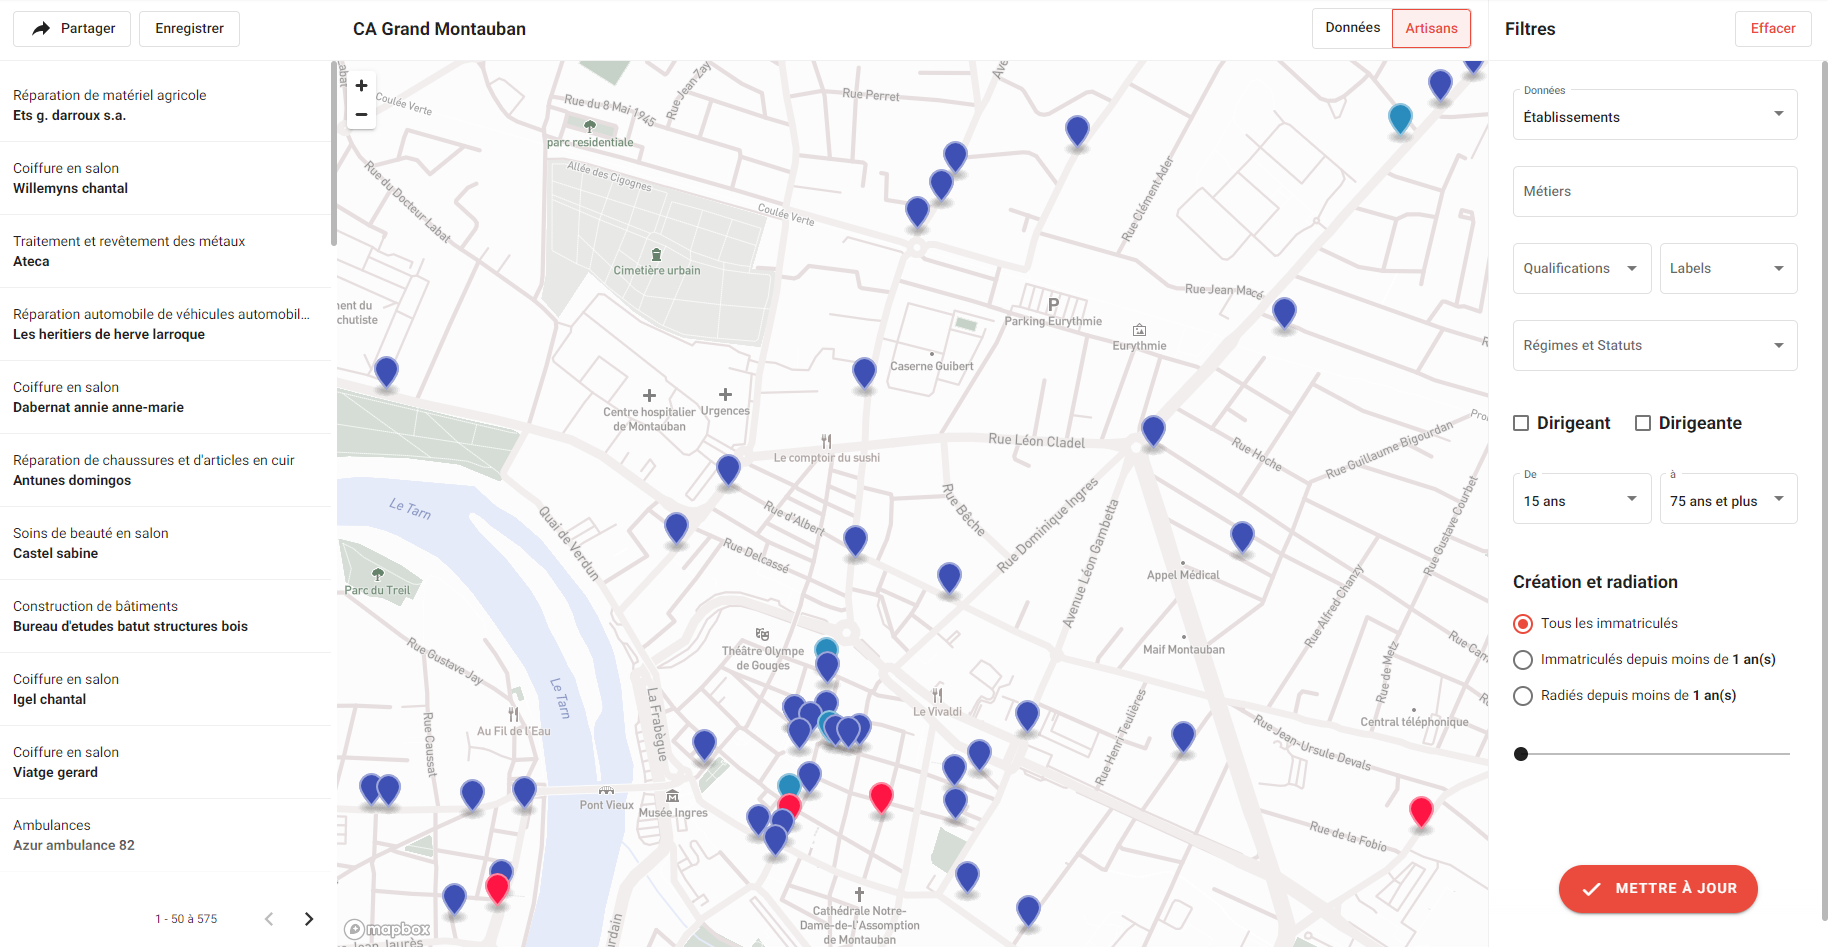
Task: Open the Qualifications dropdown
Action: (x=1582, y=269)
